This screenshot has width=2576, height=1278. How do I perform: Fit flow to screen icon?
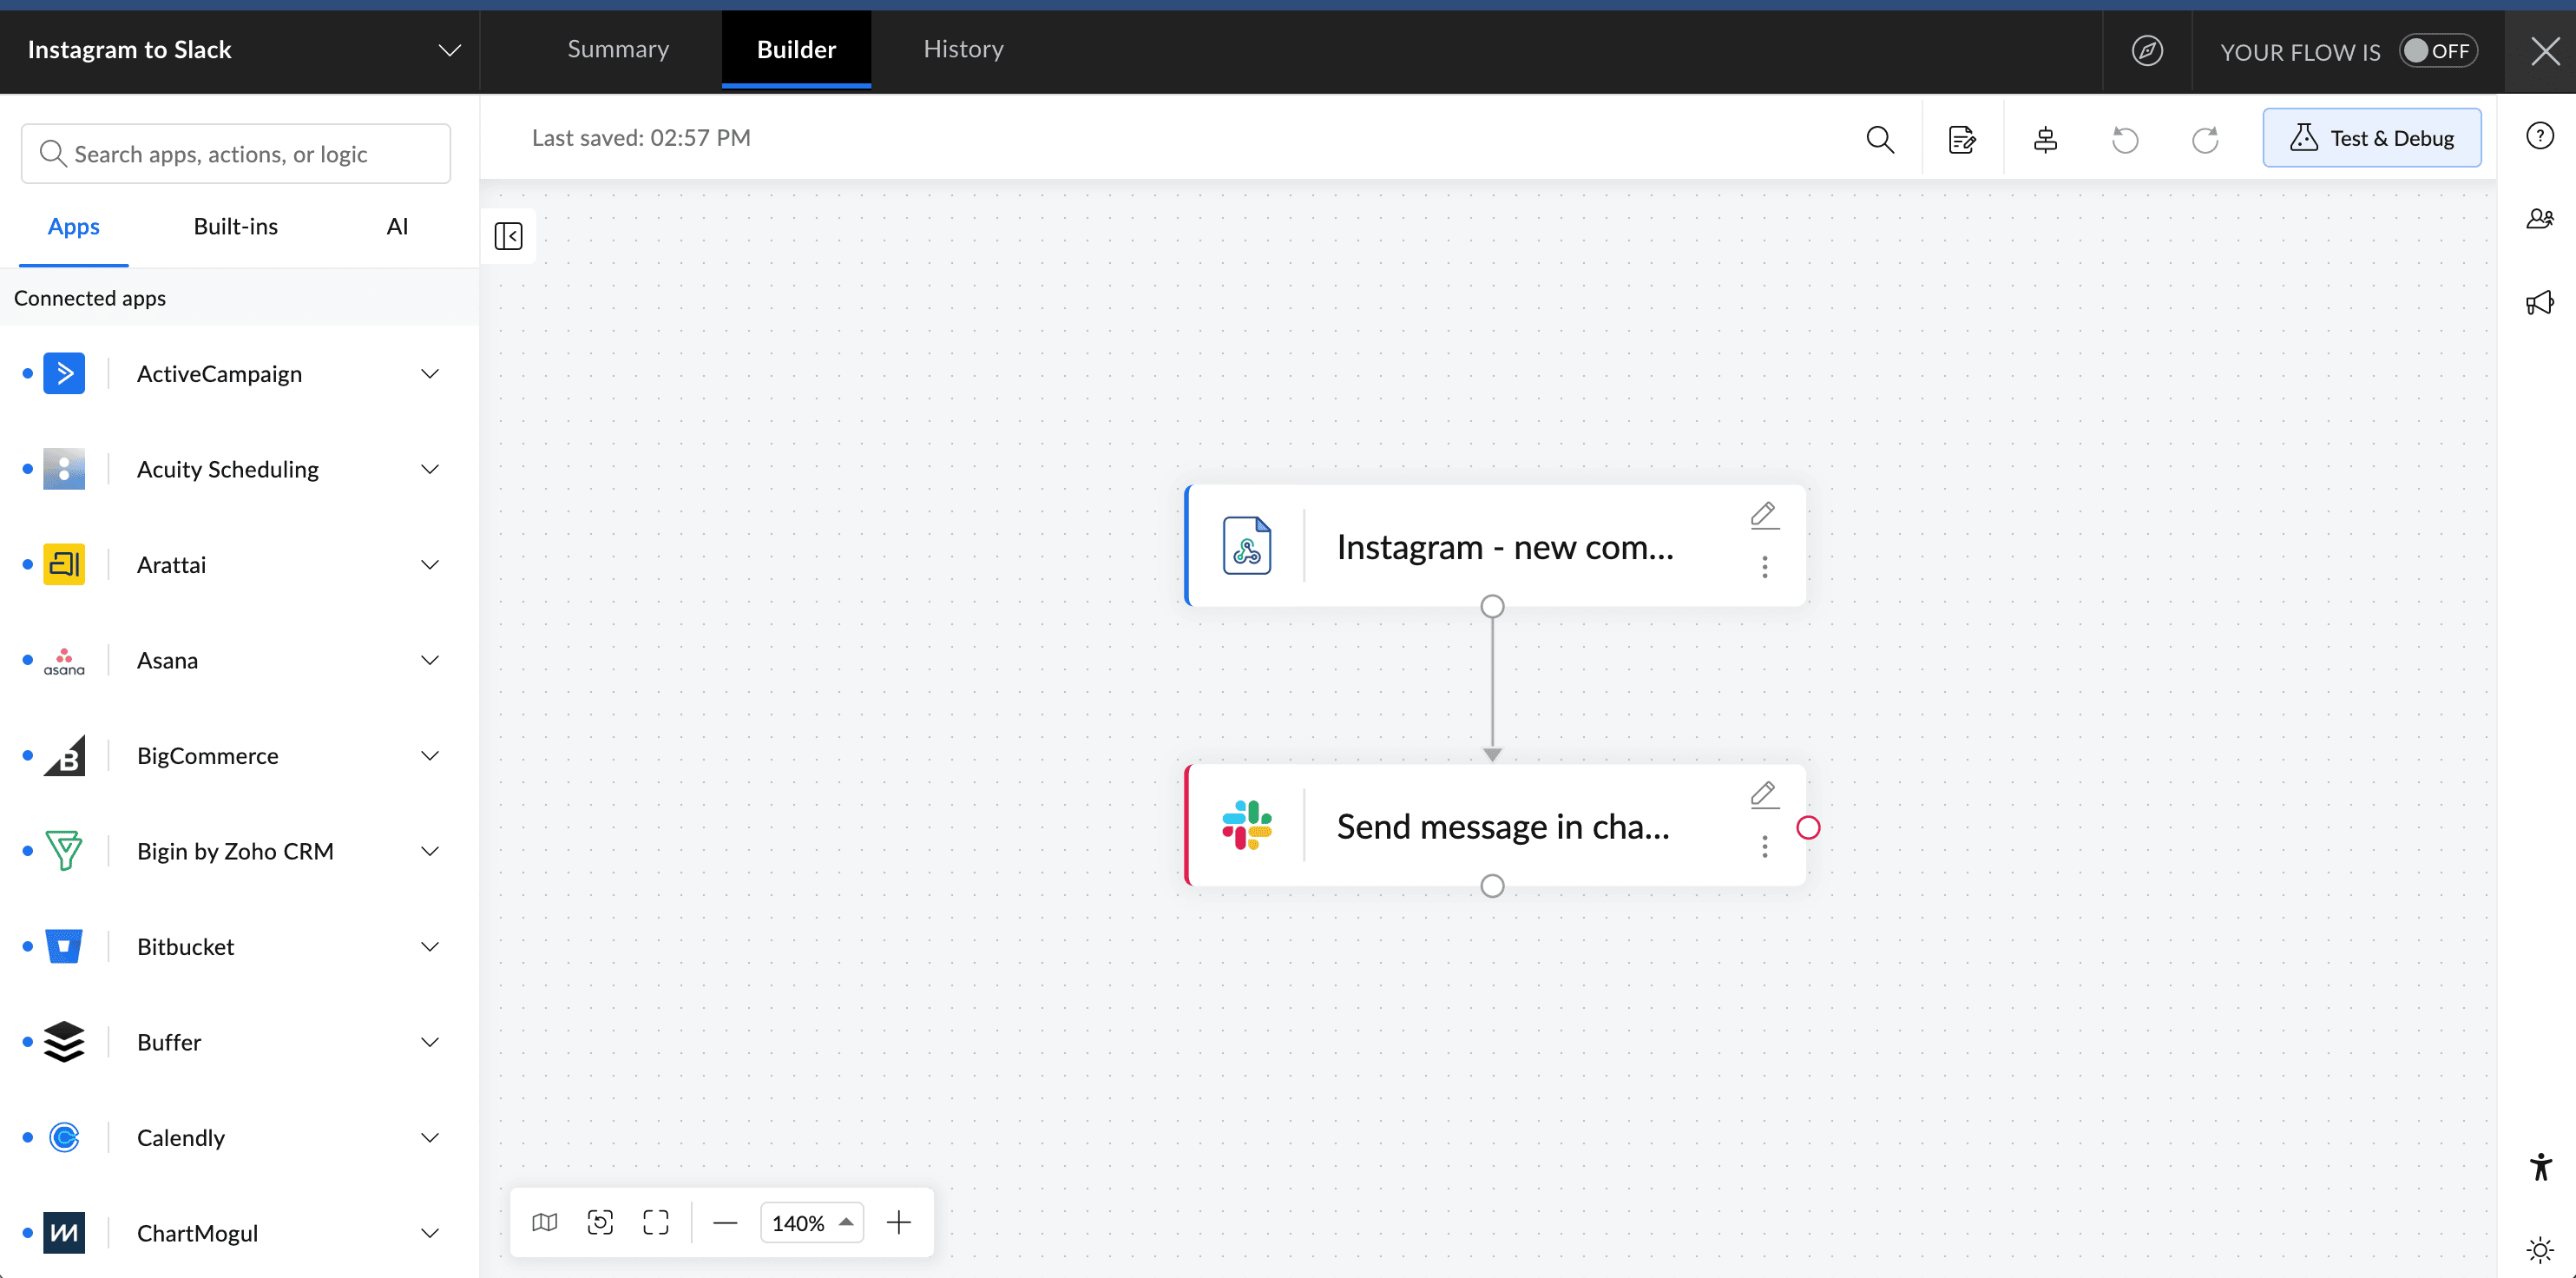pyautogui.click(x=656, y=1222)
